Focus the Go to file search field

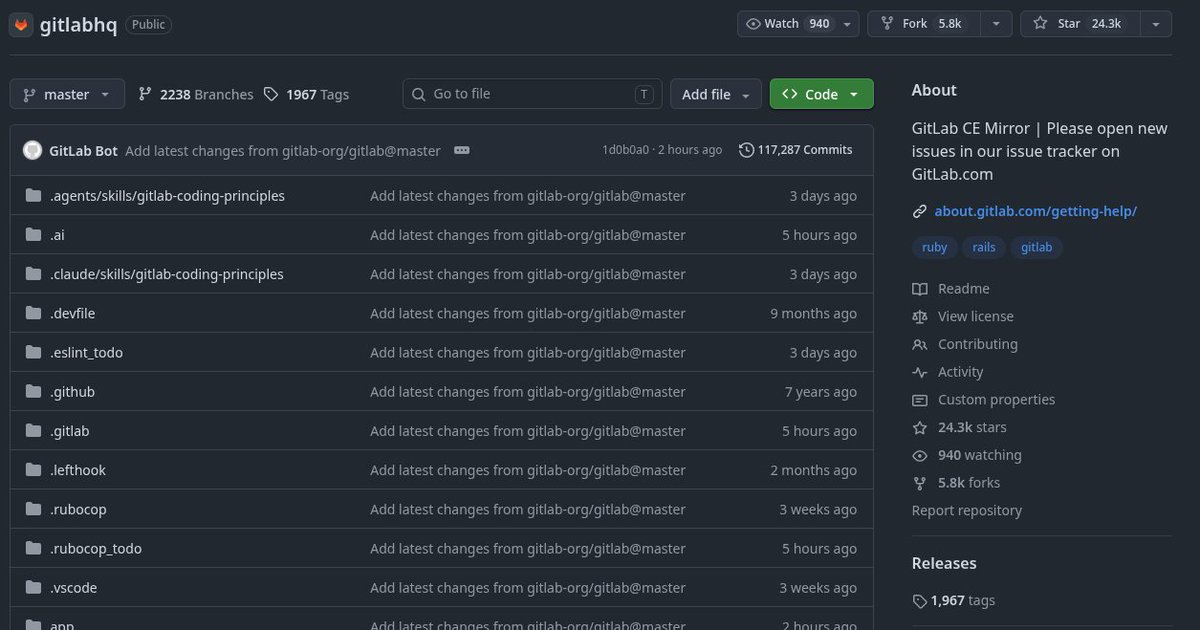pos(532,94)
